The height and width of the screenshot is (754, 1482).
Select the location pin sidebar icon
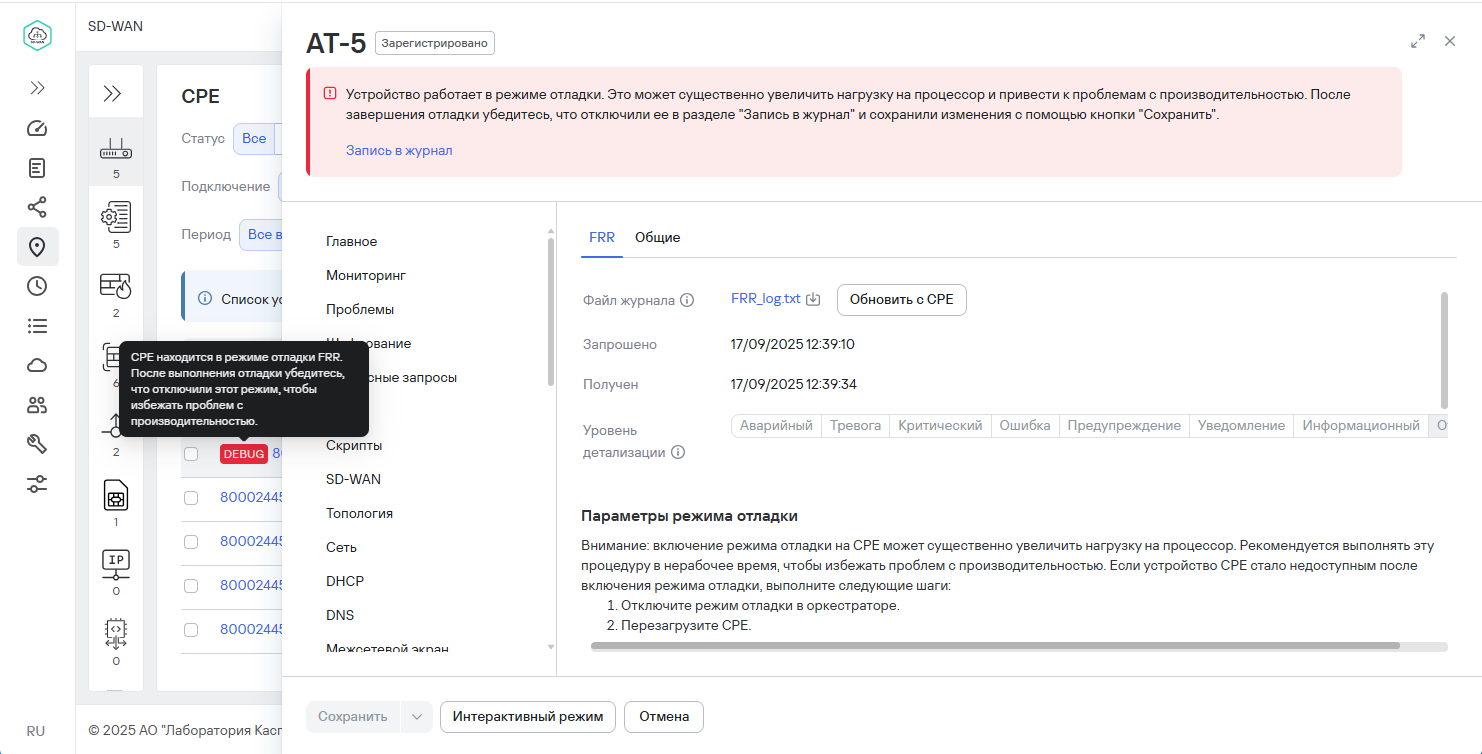[37, 247]
